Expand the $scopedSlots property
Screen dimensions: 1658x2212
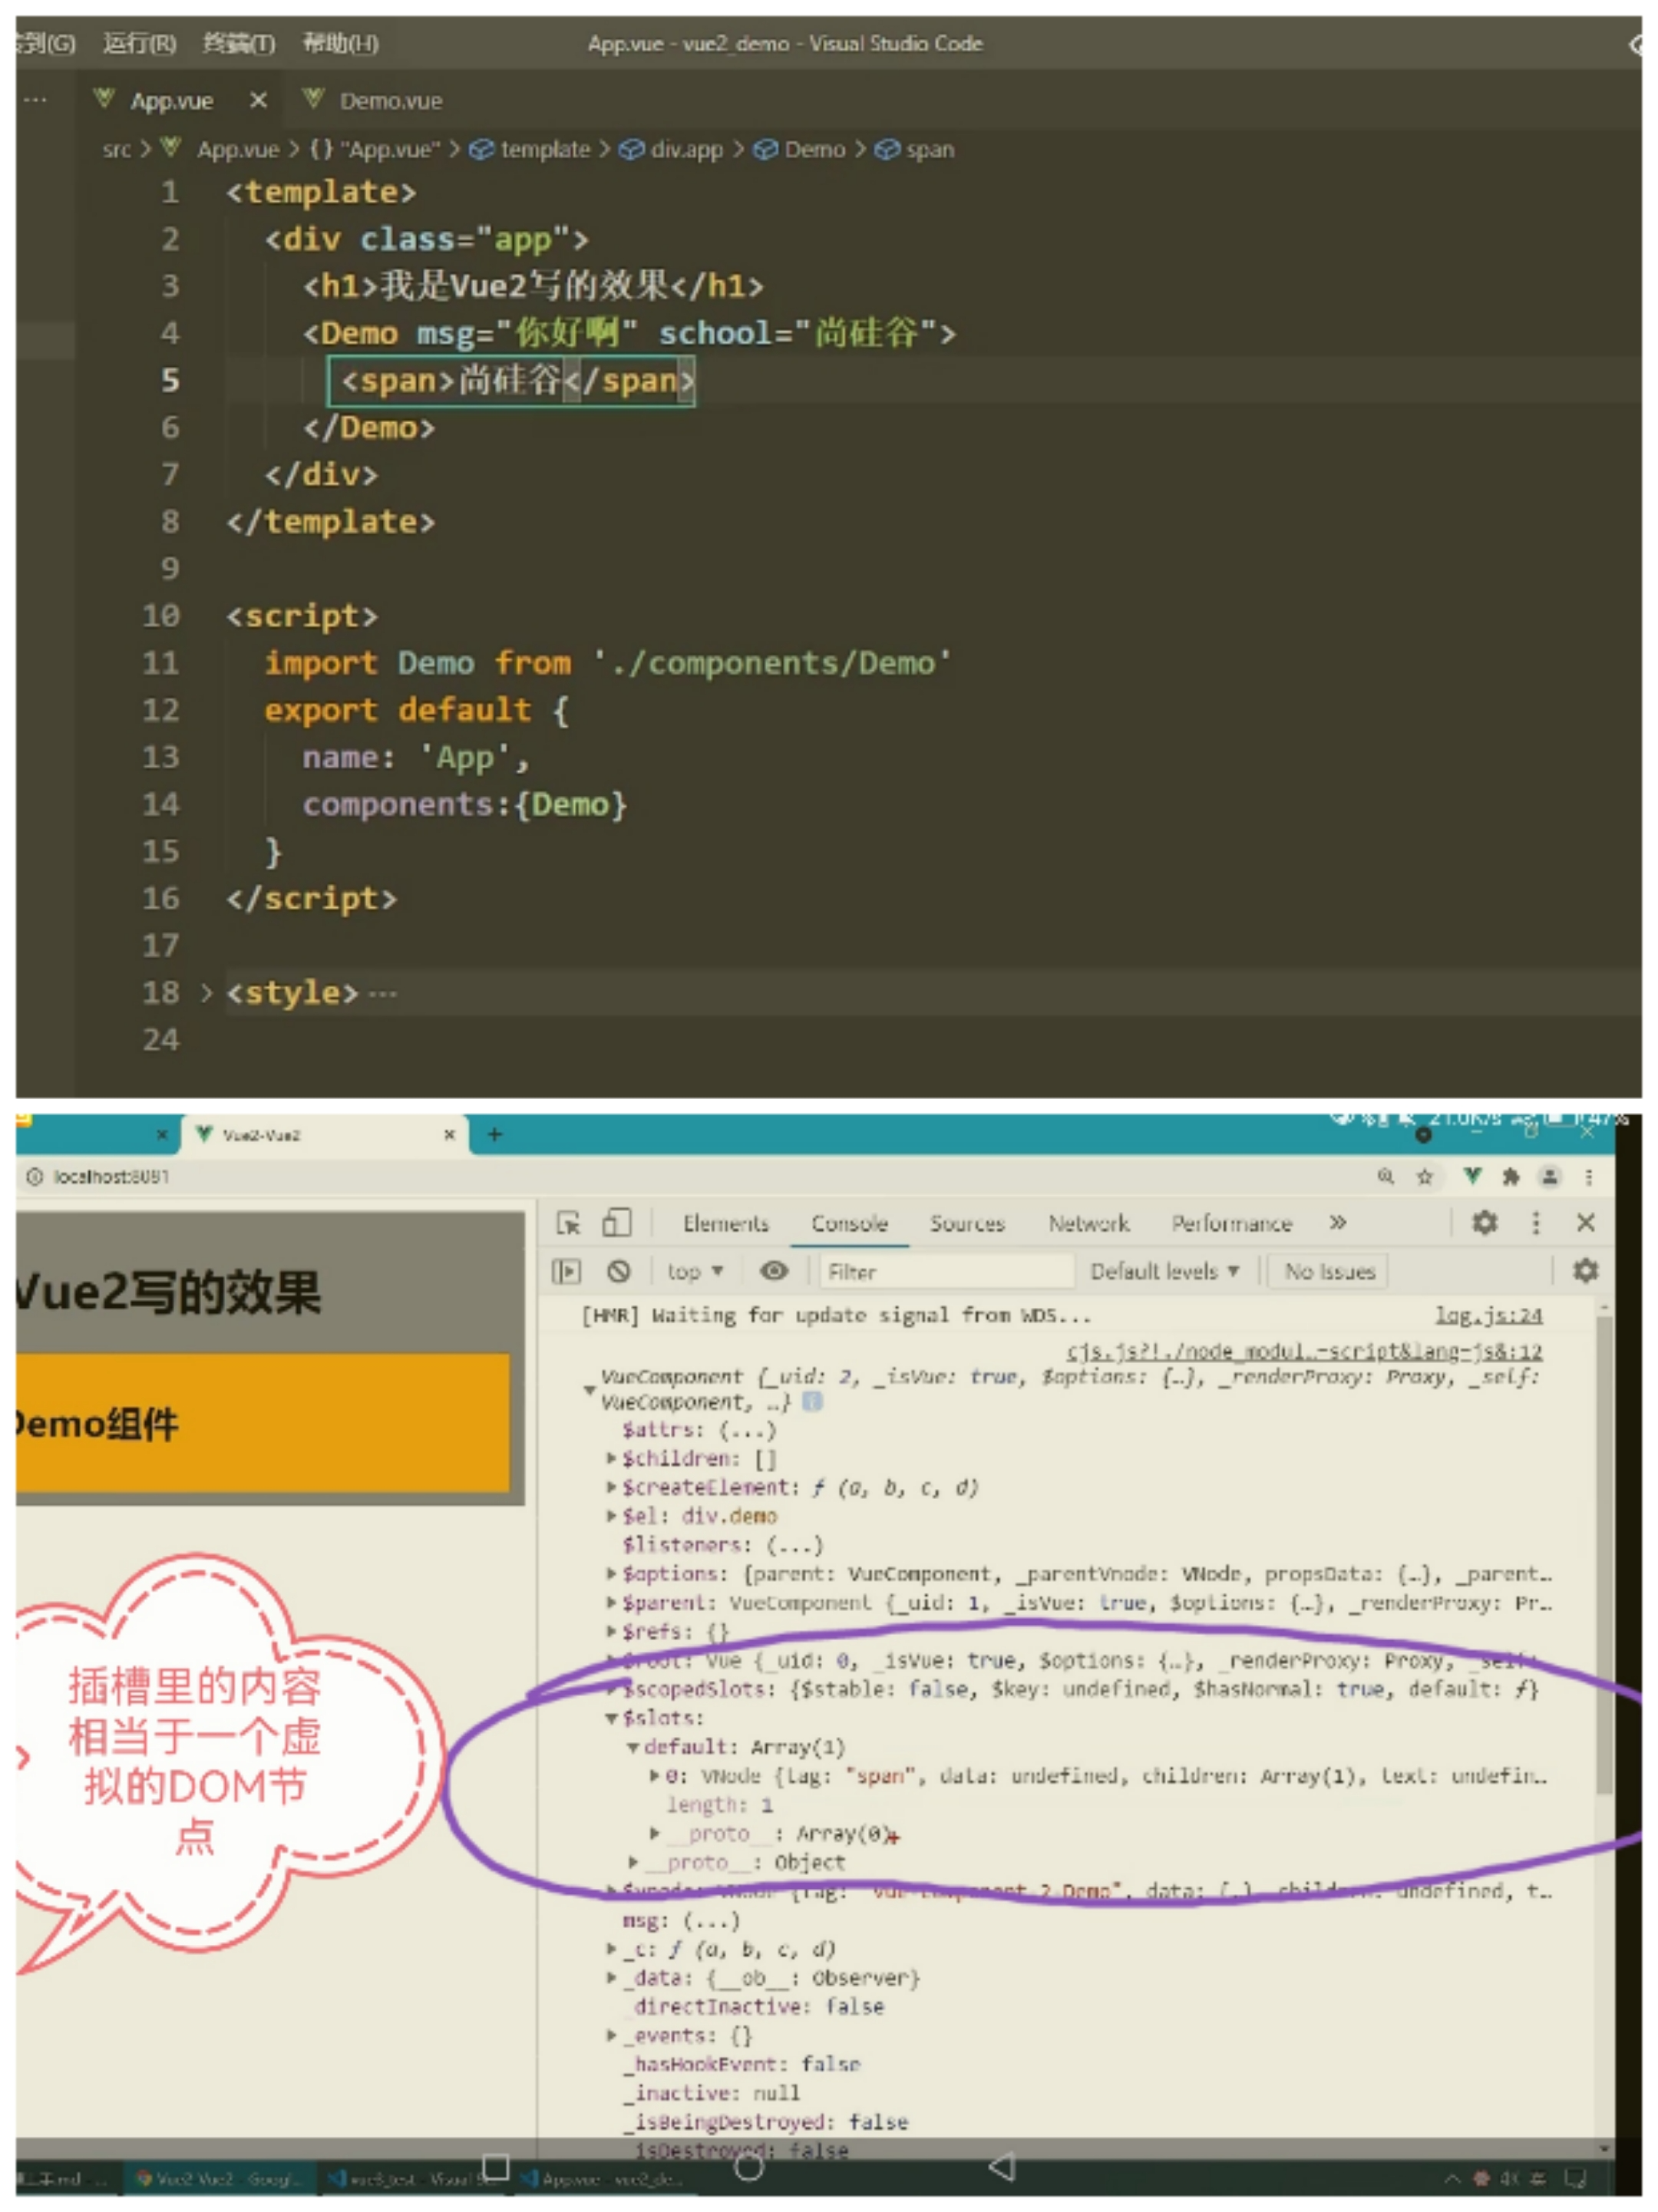(612, 1689)
